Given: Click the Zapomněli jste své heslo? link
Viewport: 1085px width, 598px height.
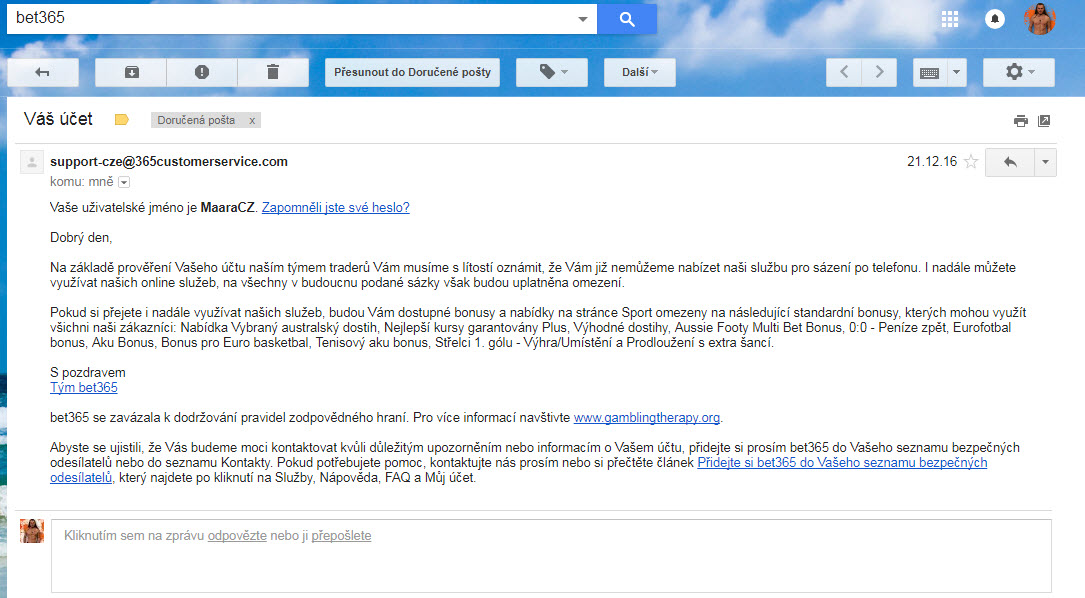Looking at the screenshot, I should (336, 208).
